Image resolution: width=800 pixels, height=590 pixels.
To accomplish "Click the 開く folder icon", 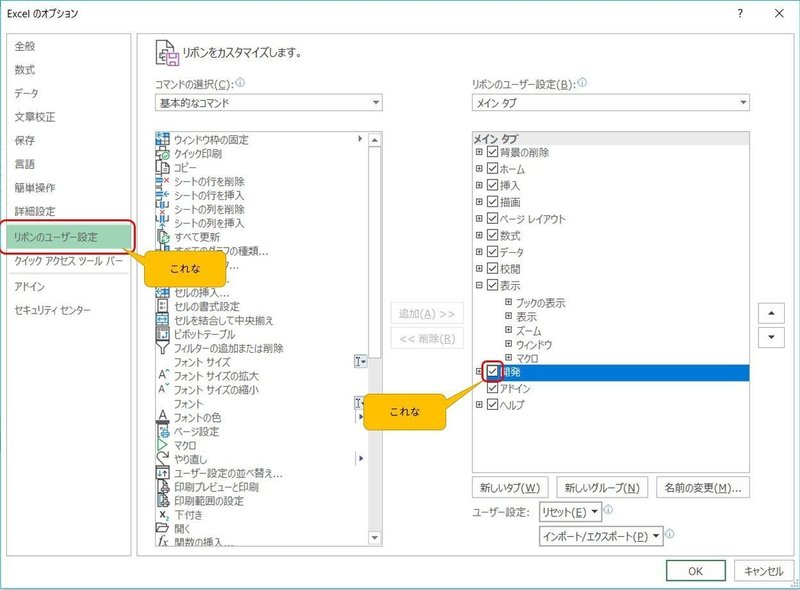I will pyautogui.click(x=162, y=528).
